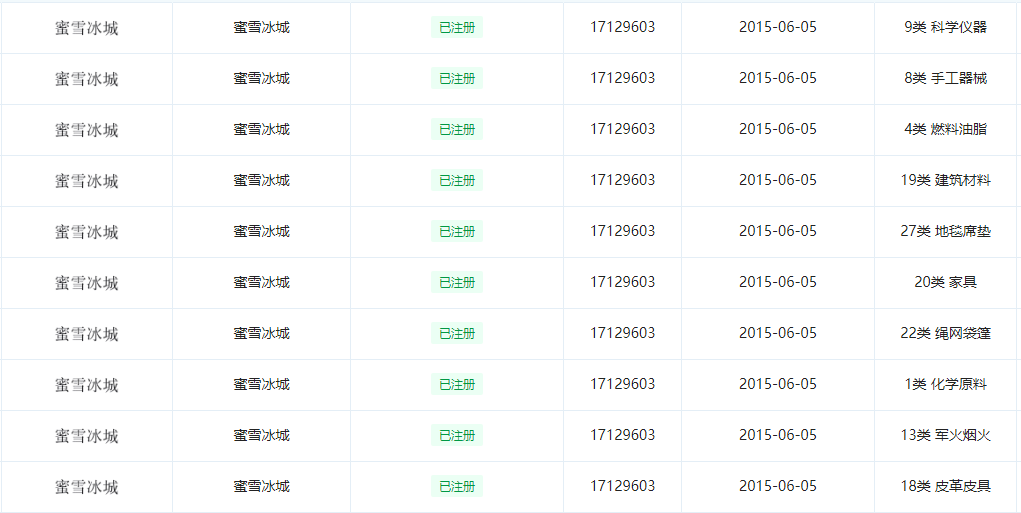
Task: Open the 1类 化学原料 category entry
Action: click(945, 384)
